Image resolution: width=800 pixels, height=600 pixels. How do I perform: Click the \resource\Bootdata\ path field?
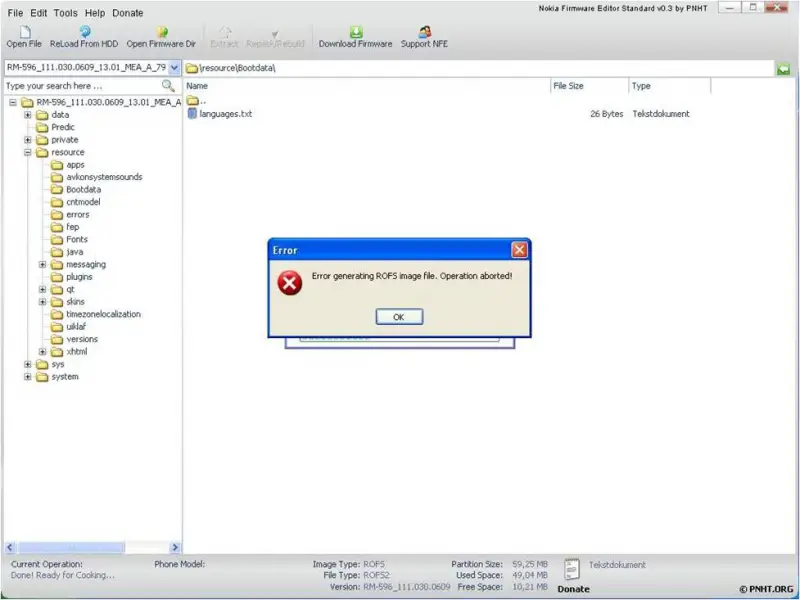[479, 68]
